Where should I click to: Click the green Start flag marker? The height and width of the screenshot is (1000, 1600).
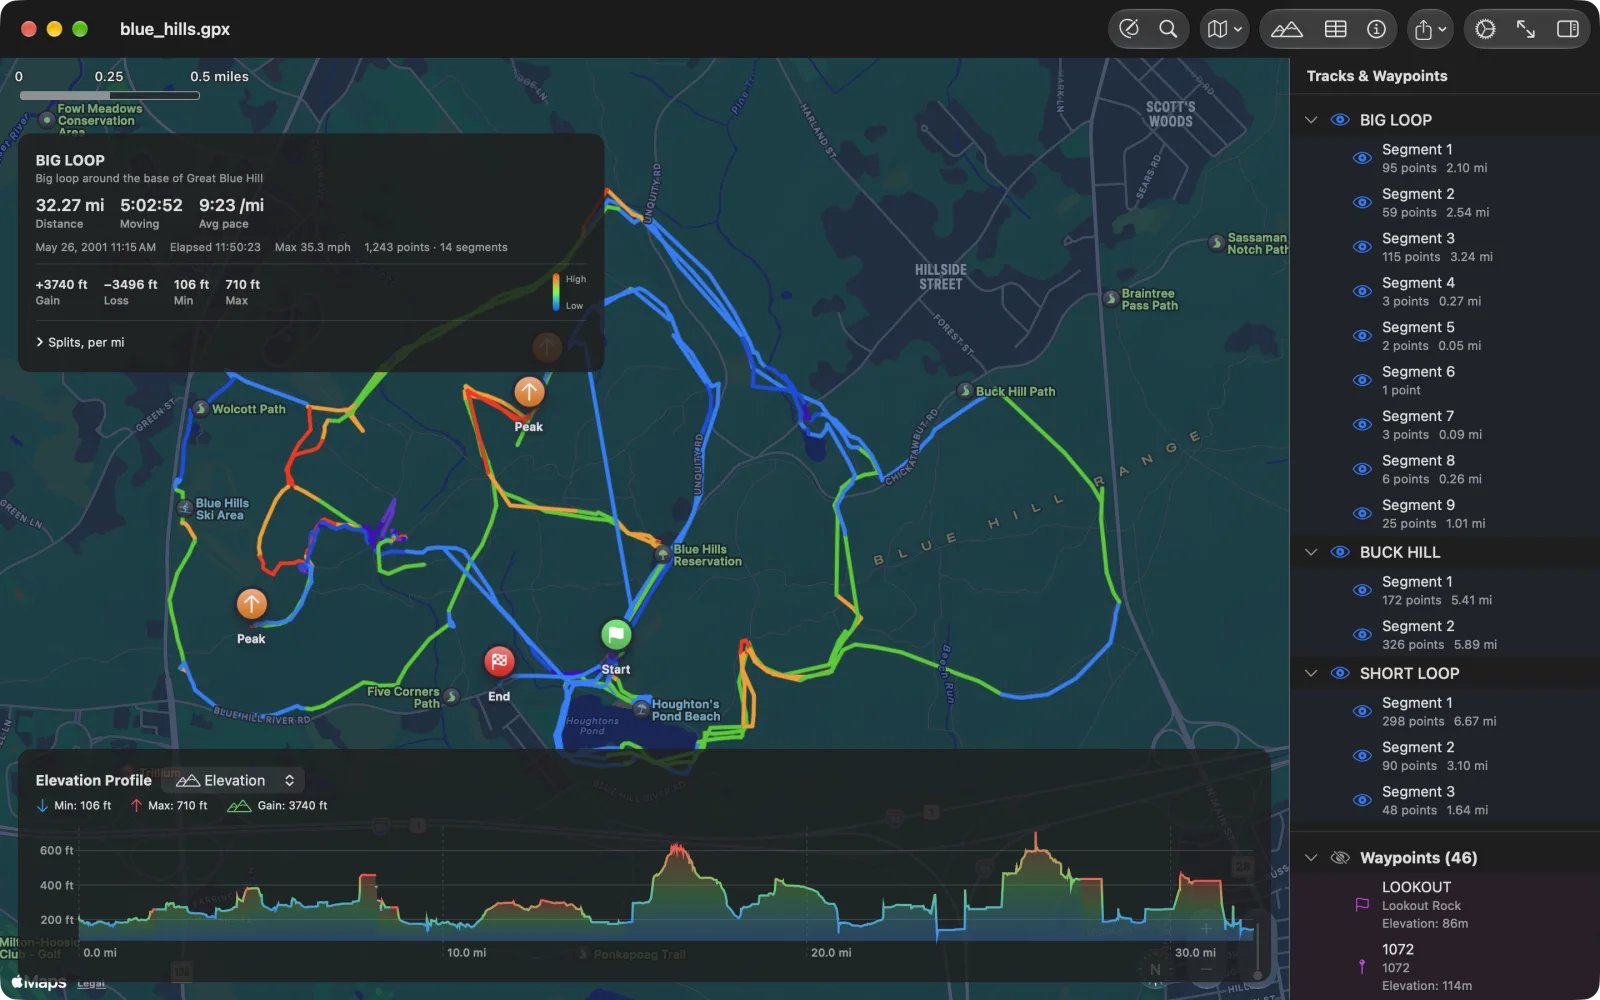616,635
